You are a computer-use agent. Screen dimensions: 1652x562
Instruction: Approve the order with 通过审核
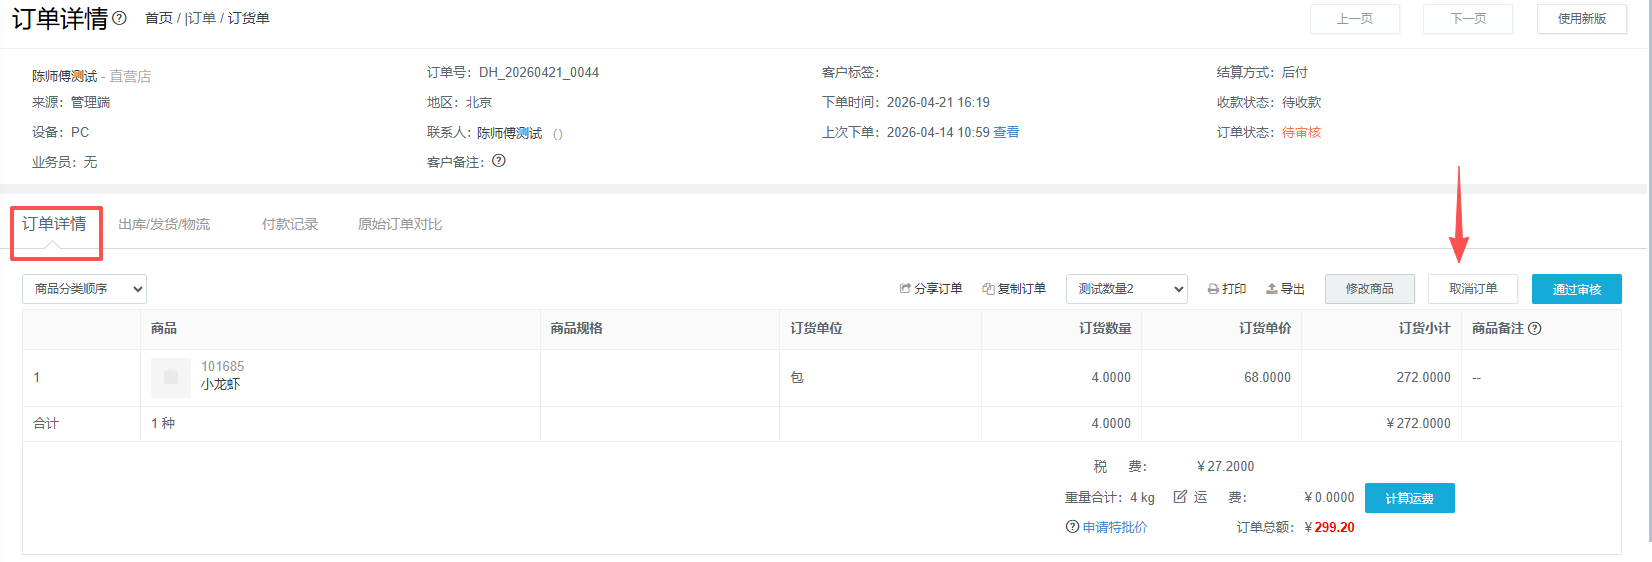tap(1577, 289)
